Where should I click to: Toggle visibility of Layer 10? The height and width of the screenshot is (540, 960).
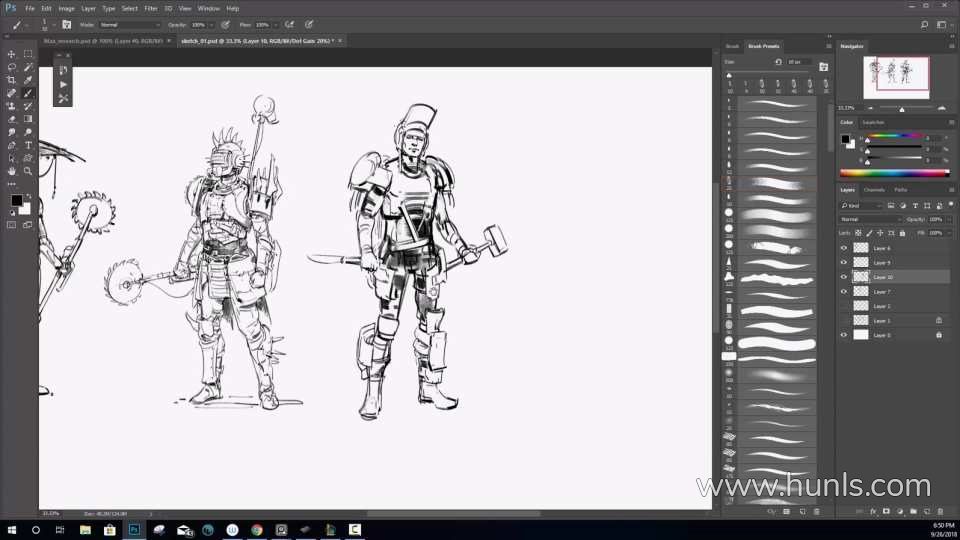click(843, 277)
